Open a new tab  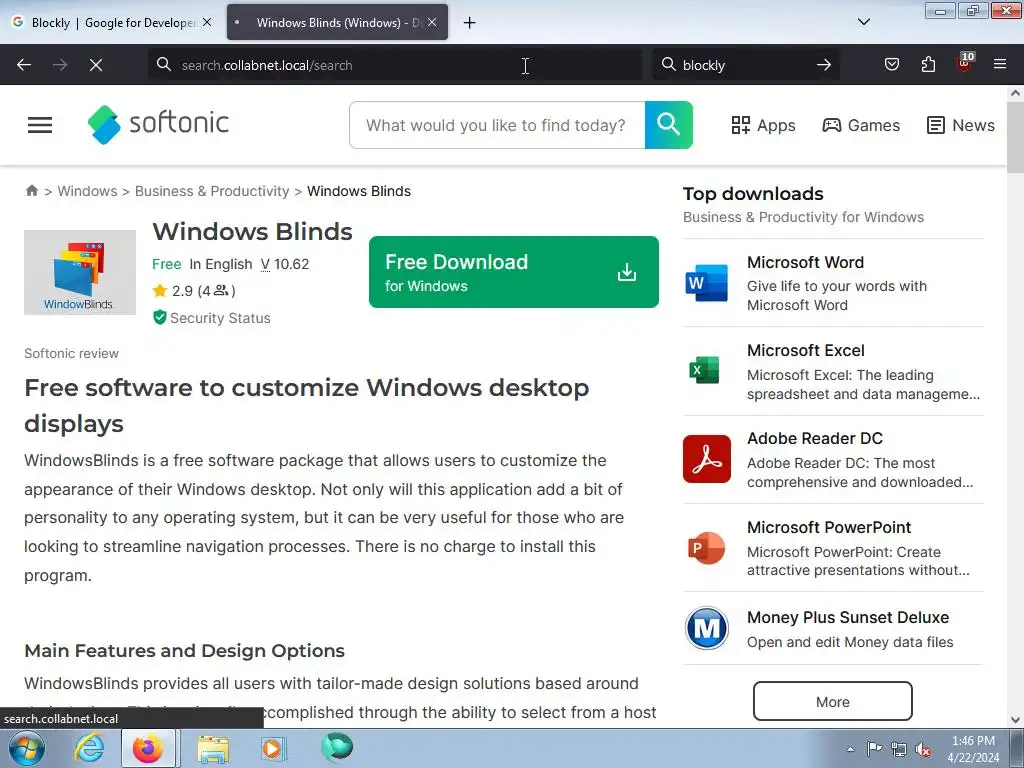pos(470,23)
